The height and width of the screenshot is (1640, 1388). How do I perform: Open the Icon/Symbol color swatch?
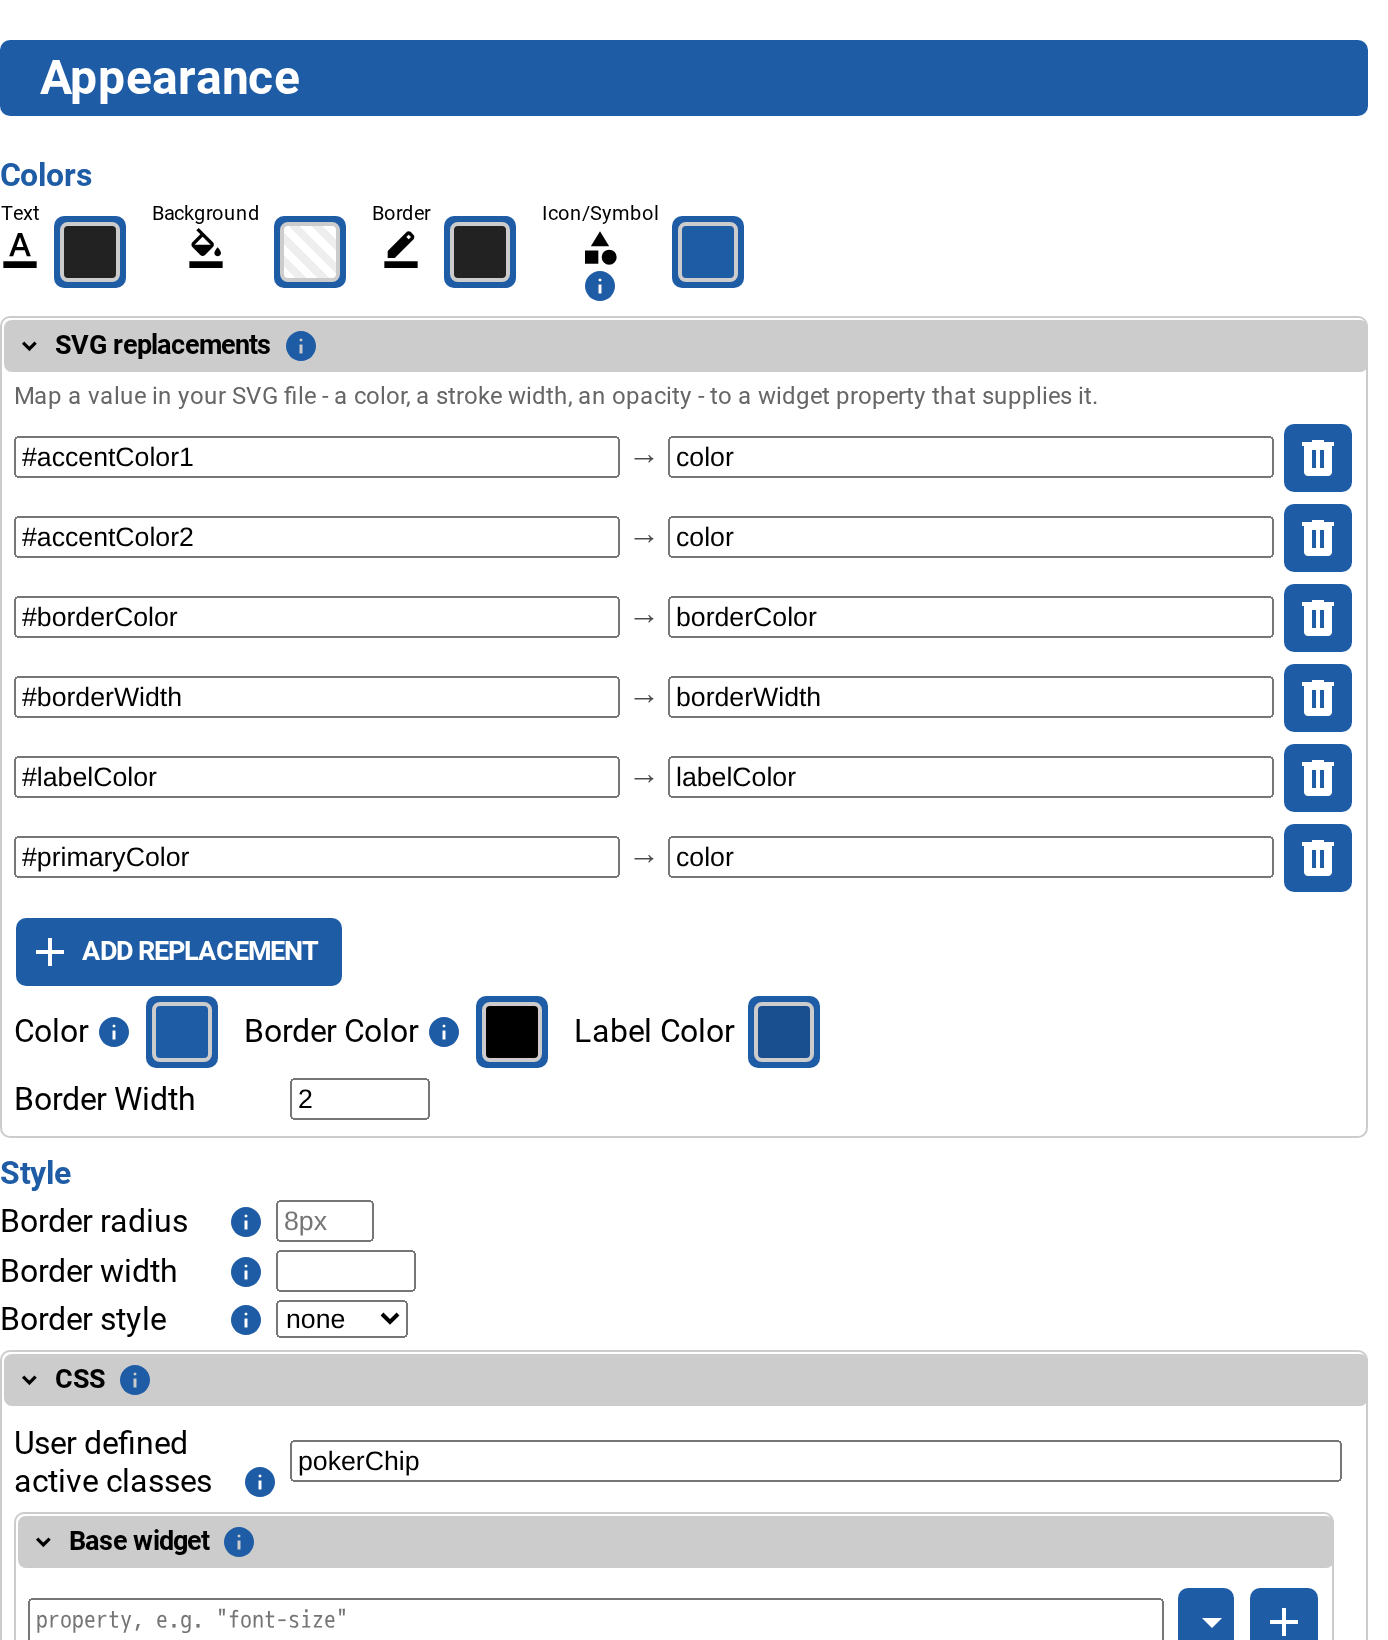708,252
